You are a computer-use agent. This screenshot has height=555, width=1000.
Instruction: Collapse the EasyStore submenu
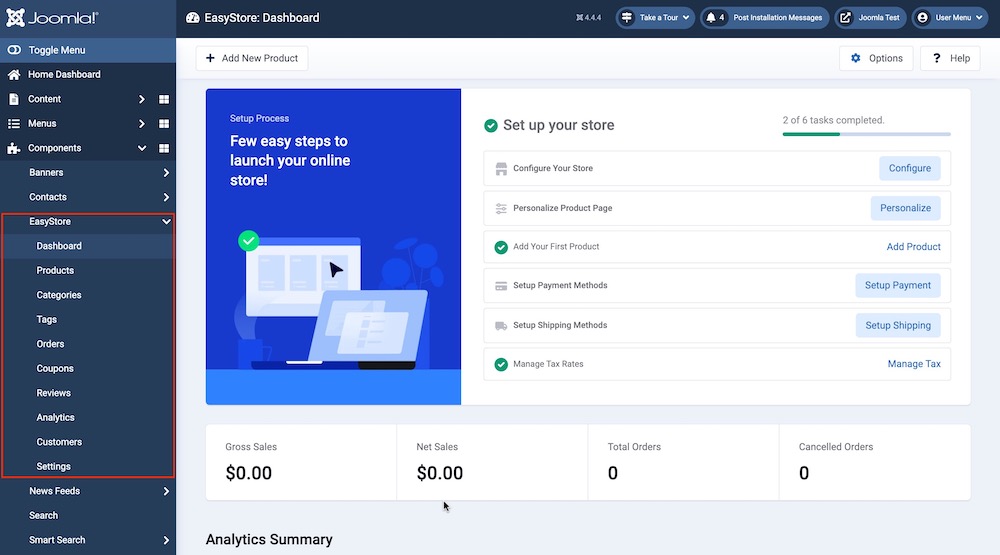pos(166,222)
